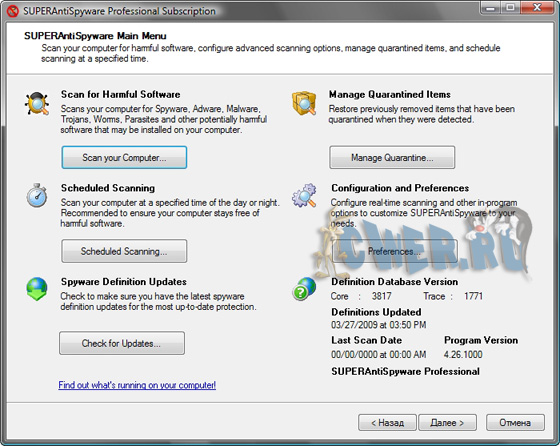Open Preferences button

[x=395, y=251]
